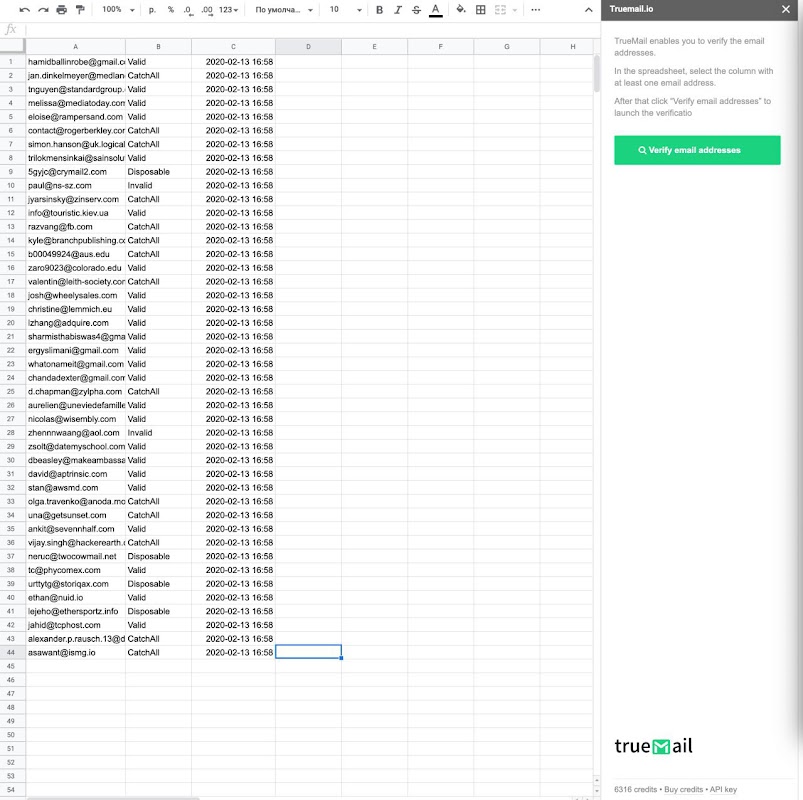Select cell with stan@awsmd.com
The image size is (803, 800).
click(75, 488)
